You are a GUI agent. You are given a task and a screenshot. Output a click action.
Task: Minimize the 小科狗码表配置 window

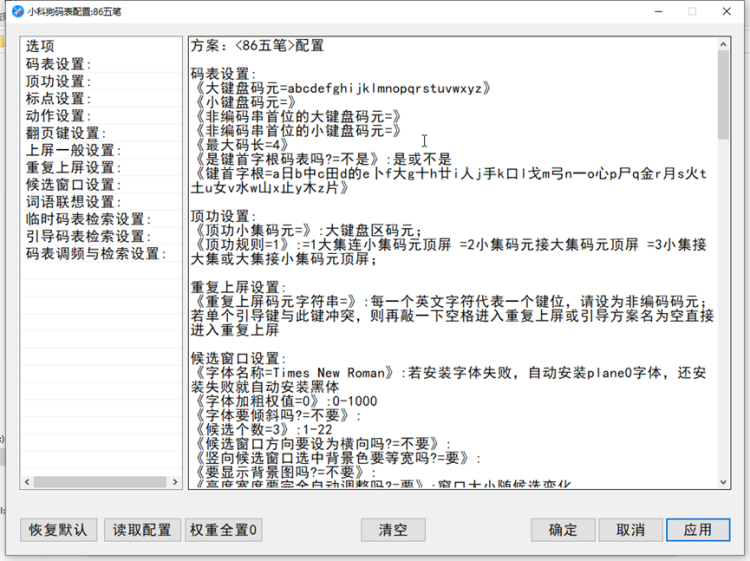659,11
